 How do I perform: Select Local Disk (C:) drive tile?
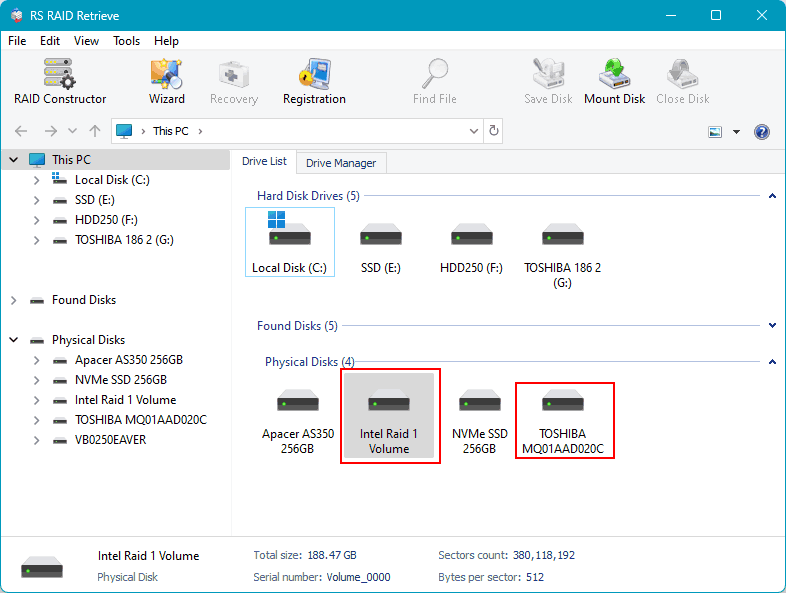(290, 242)
